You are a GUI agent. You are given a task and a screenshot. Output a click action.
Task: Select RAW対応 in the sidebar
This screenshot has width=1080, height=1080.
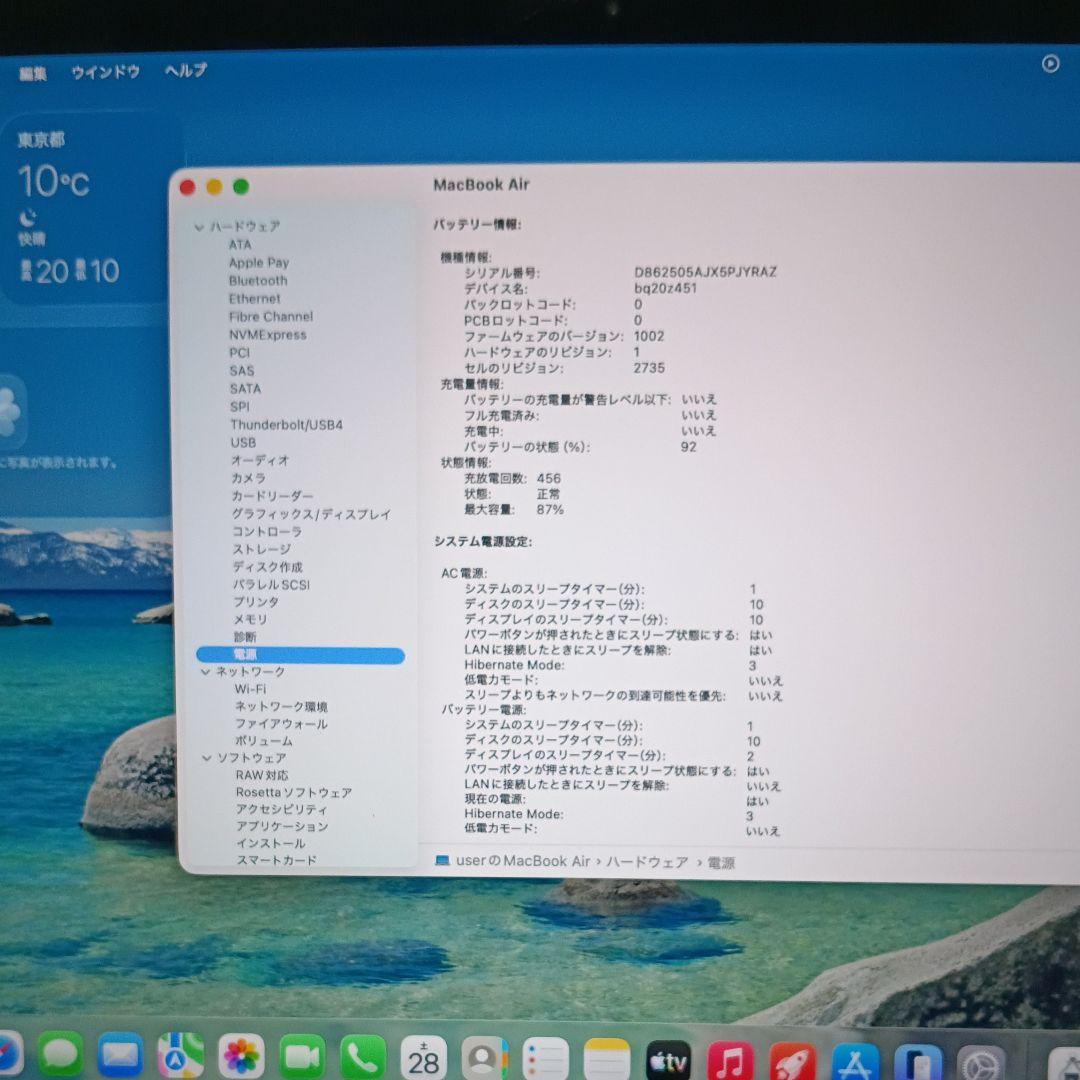[262, 775]
